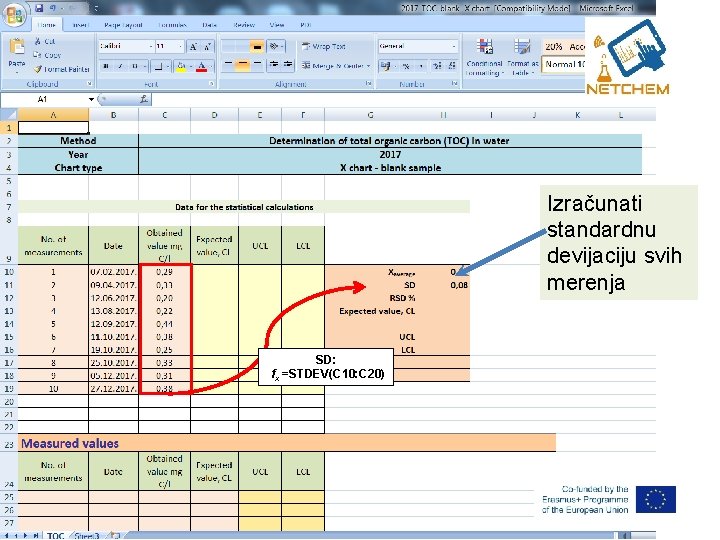Increase font size
This screenshot has height=540, width=720.
point(194,46)
